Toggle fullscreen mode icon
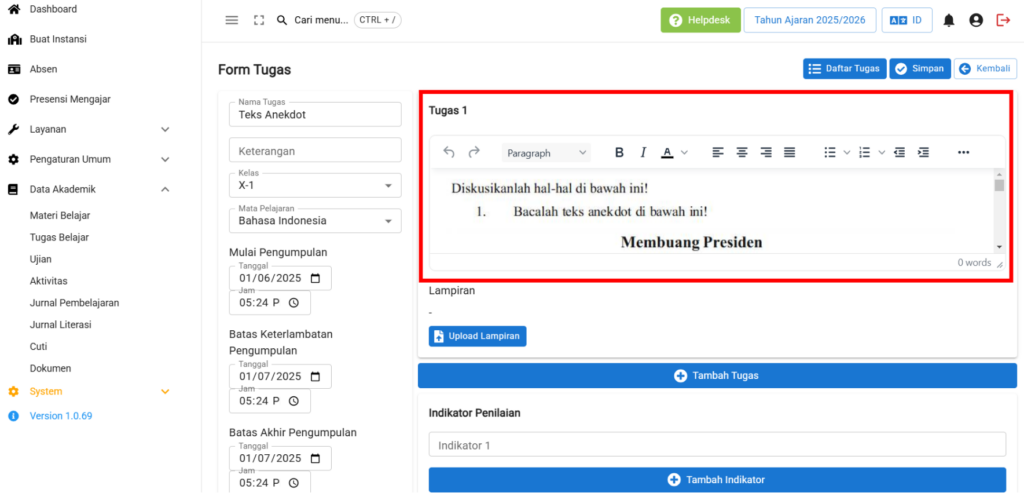The width and height of the screenshot is (1024, 500). click(x=259, y=20)
